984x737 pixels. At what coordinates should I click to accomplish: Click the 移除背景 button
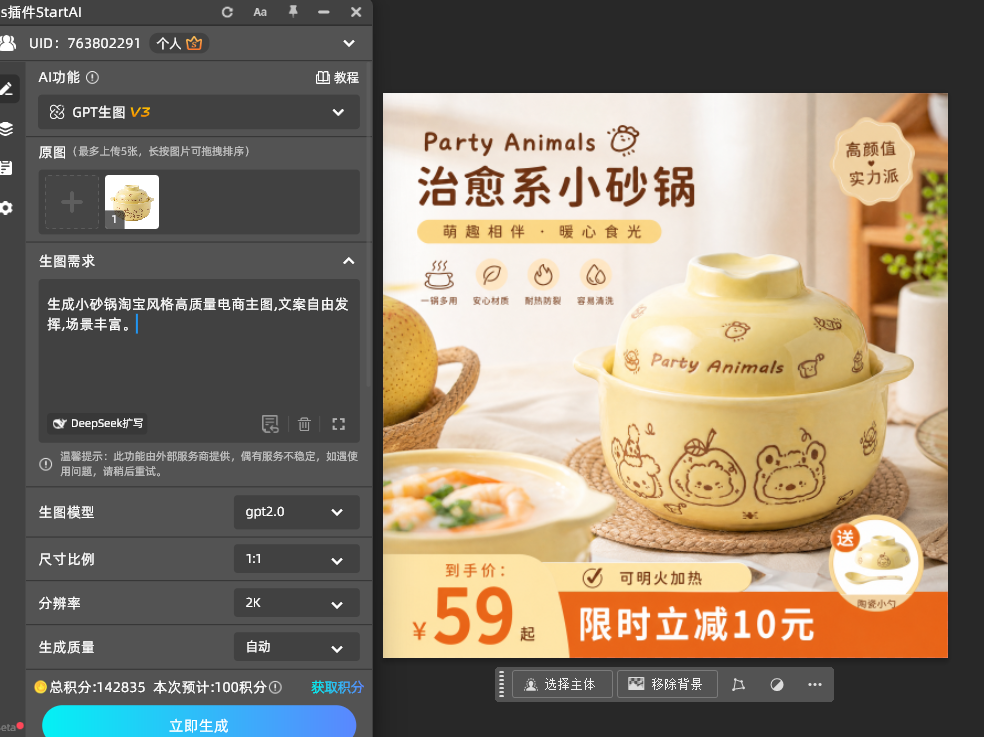tap(668, 684)
